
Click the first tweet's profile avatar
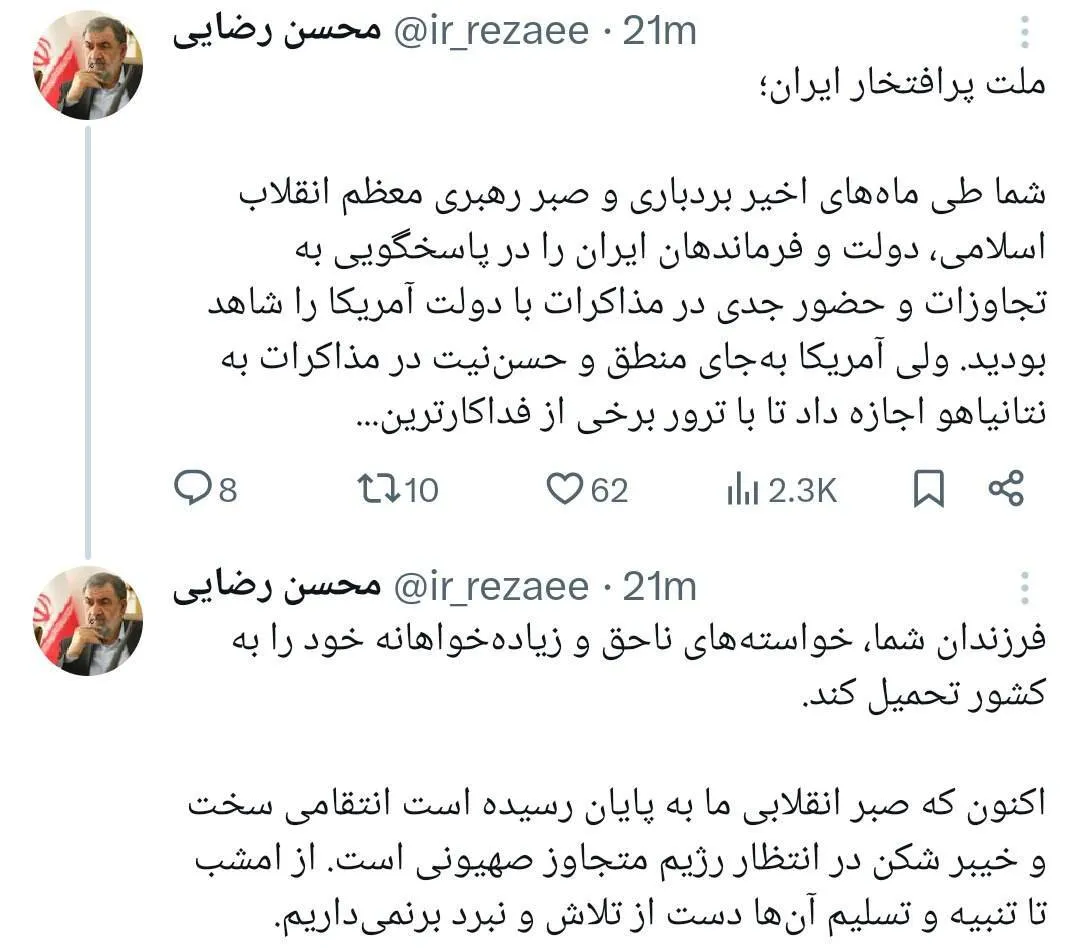click(x=88, y=65)
